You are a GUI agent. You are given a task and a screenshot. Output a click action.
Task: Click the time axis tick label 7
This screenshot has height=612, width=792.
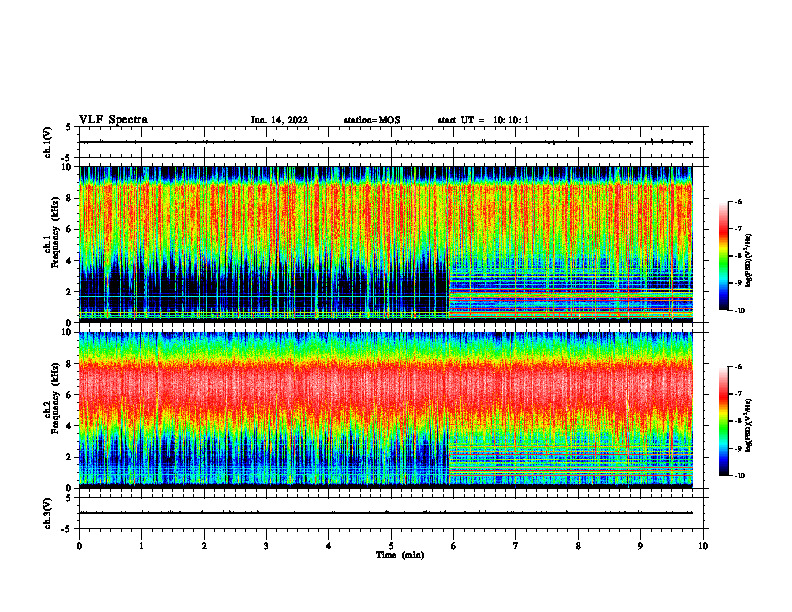(516, 546)
